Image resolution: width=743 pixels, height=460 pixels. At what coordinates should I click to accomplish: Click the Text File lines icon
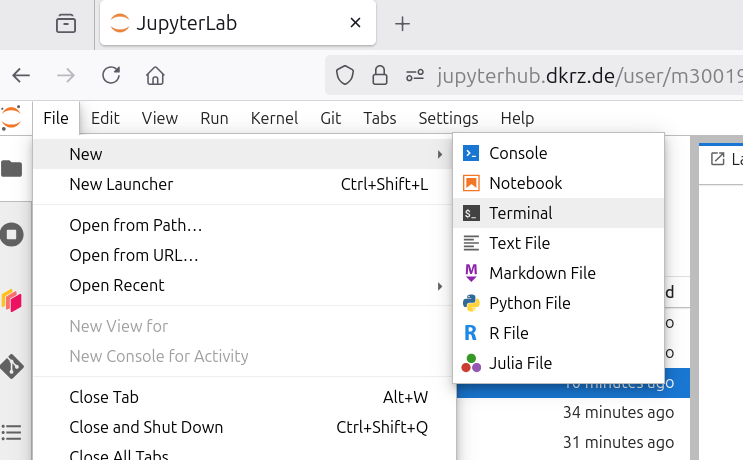(471, 243)
